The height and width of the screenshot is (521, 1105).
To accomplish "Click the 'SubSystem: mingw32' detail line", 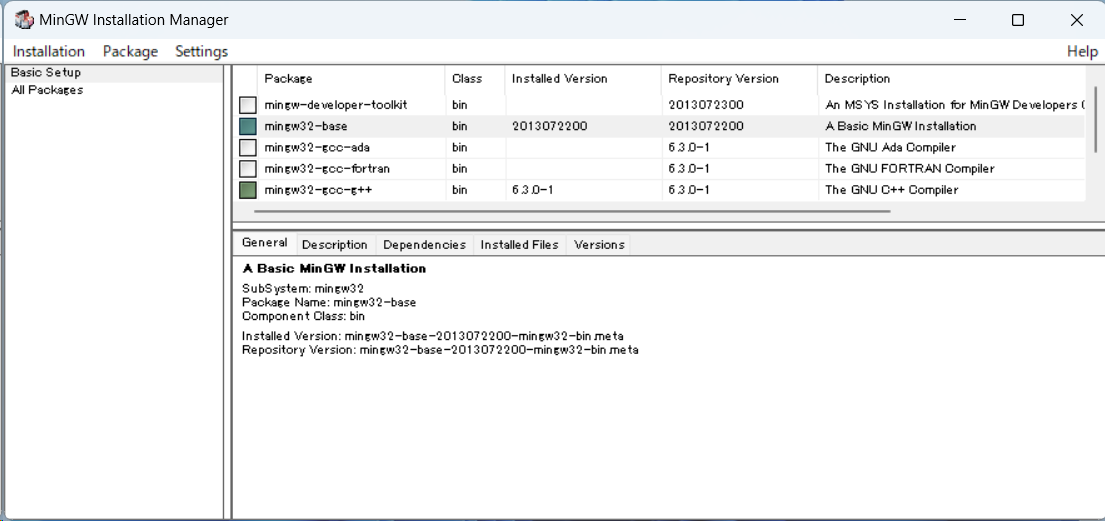I will point(303,288).
